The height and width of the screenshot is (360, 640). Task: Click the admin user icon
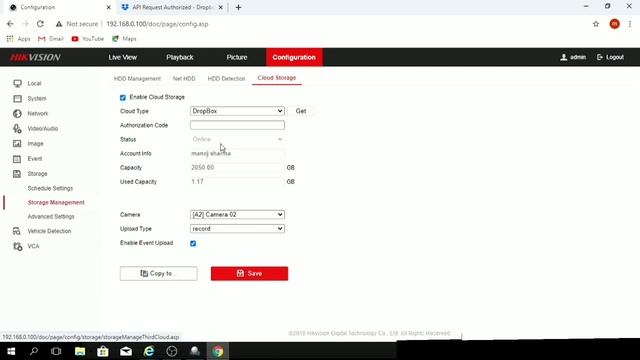tap(564, 57)
